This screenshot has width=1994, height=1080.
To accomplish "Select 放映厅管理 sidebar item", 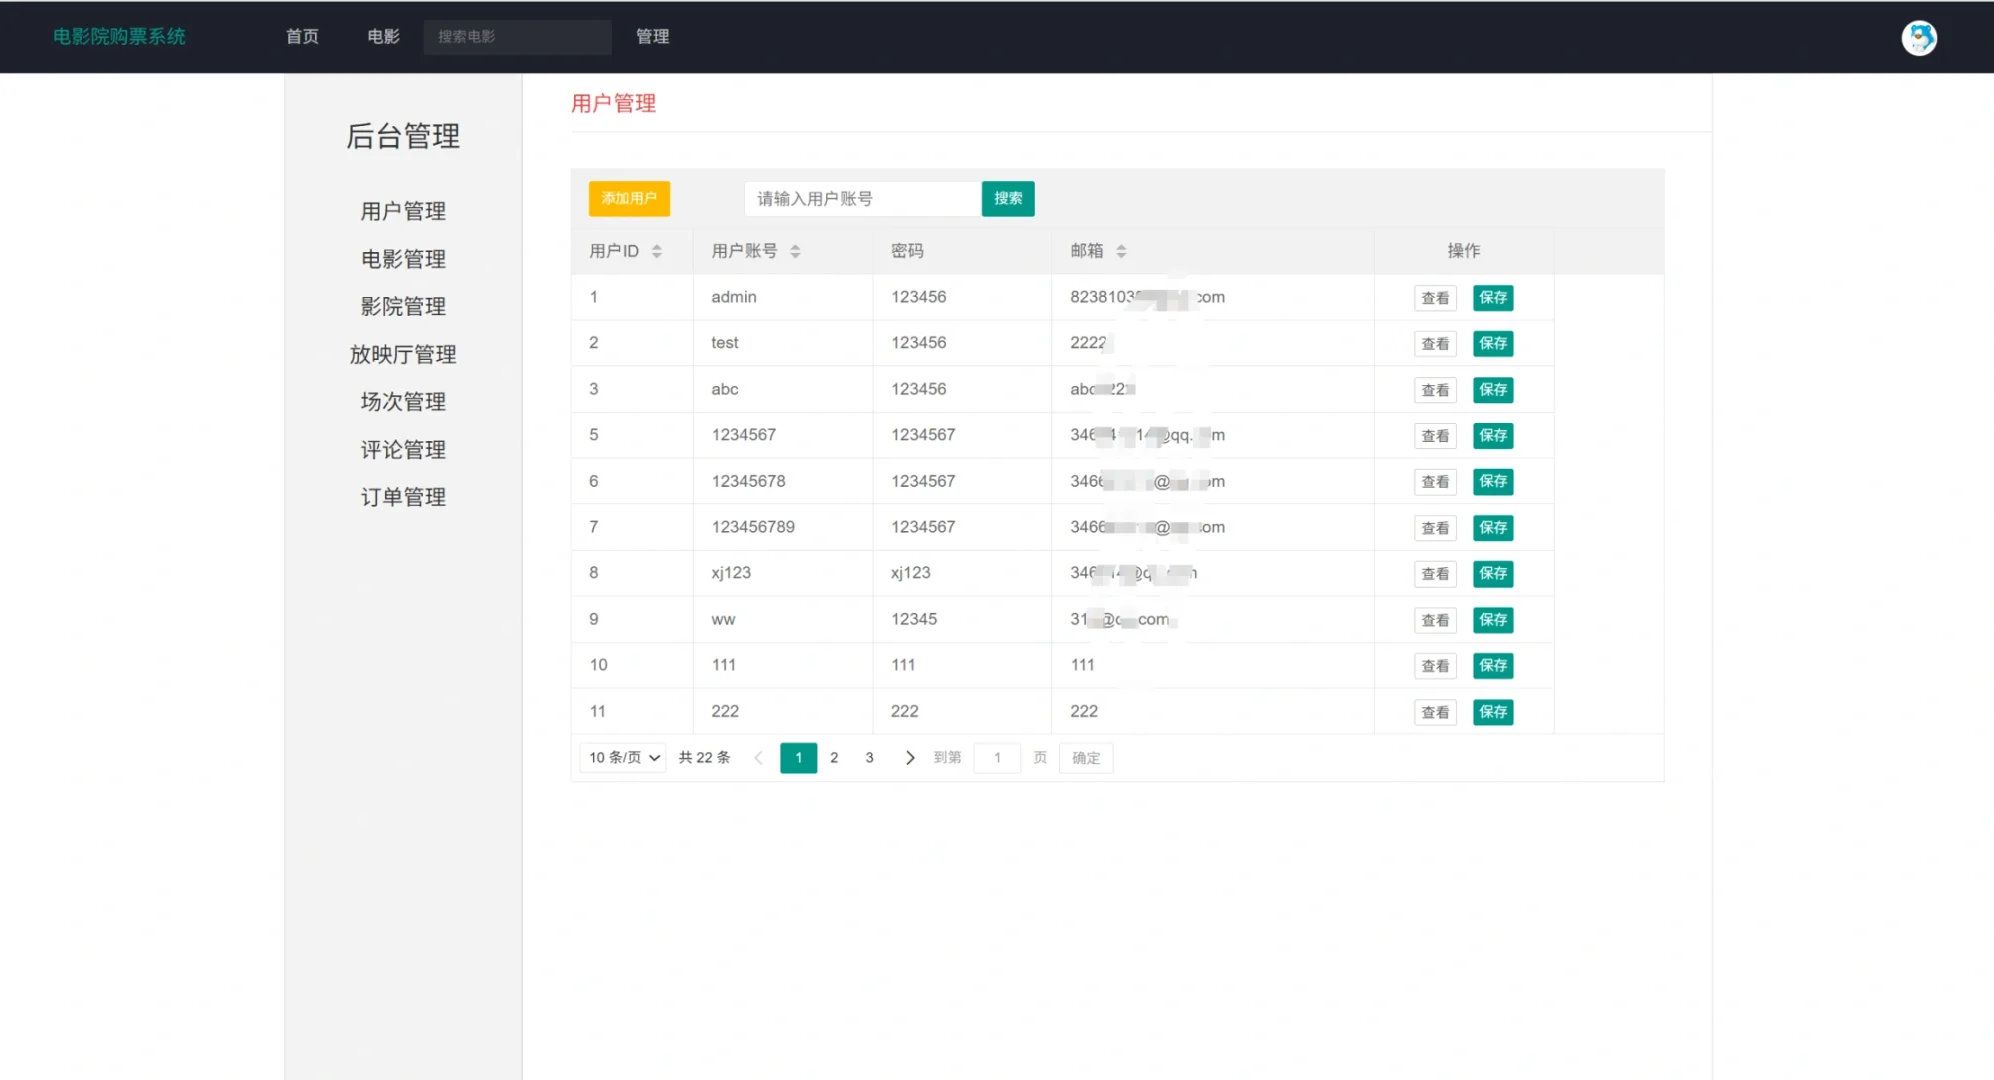I will tap(403, 354).
